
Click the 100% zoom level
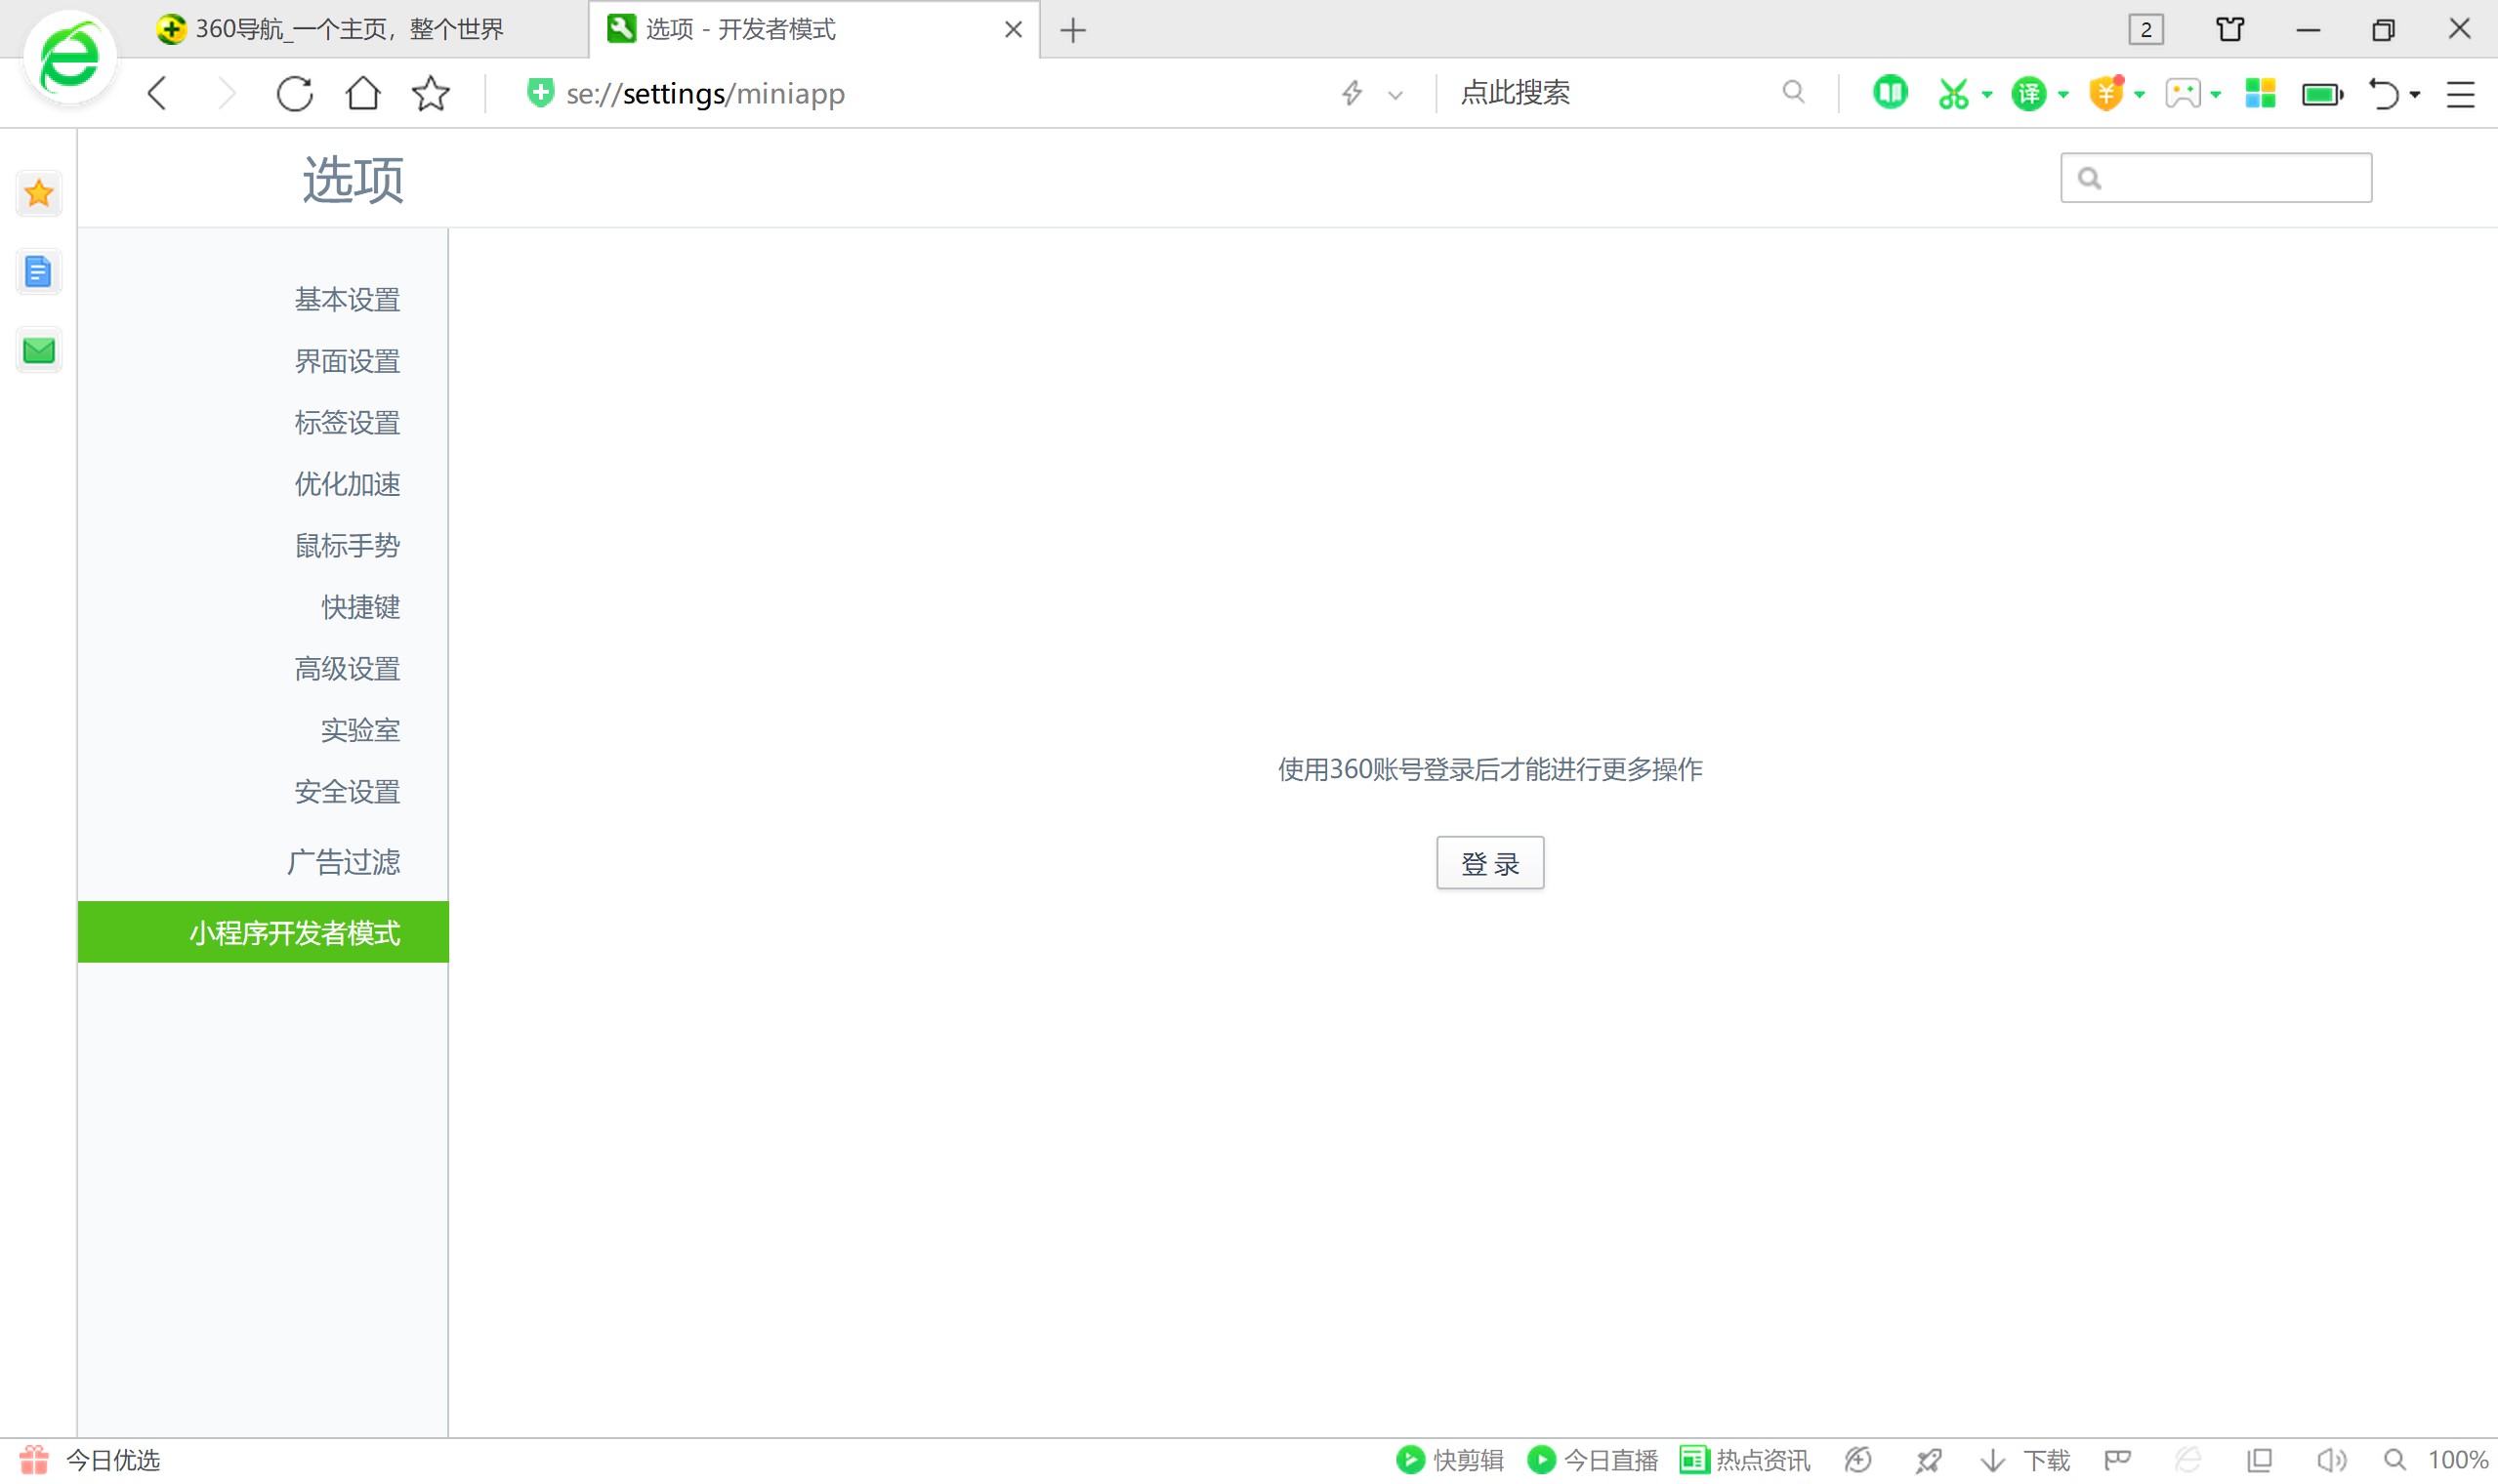point(2458,1461)
